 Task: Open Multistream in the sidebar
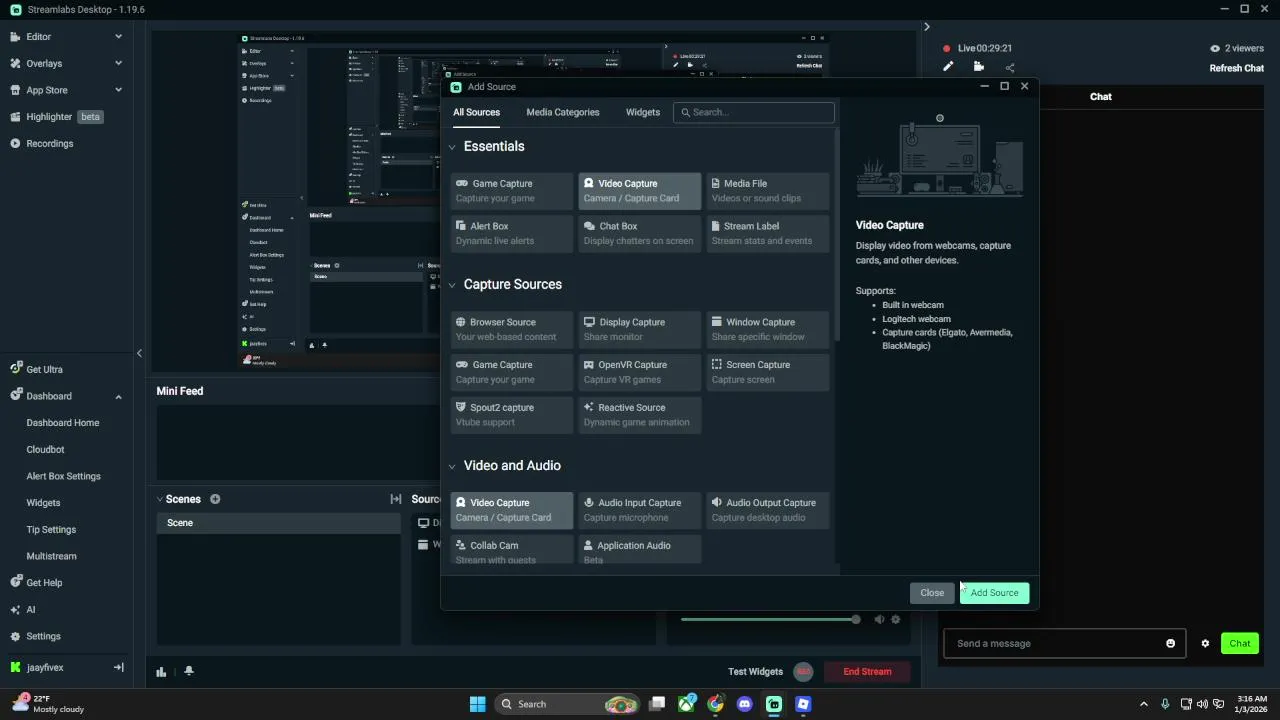(51, 556)
